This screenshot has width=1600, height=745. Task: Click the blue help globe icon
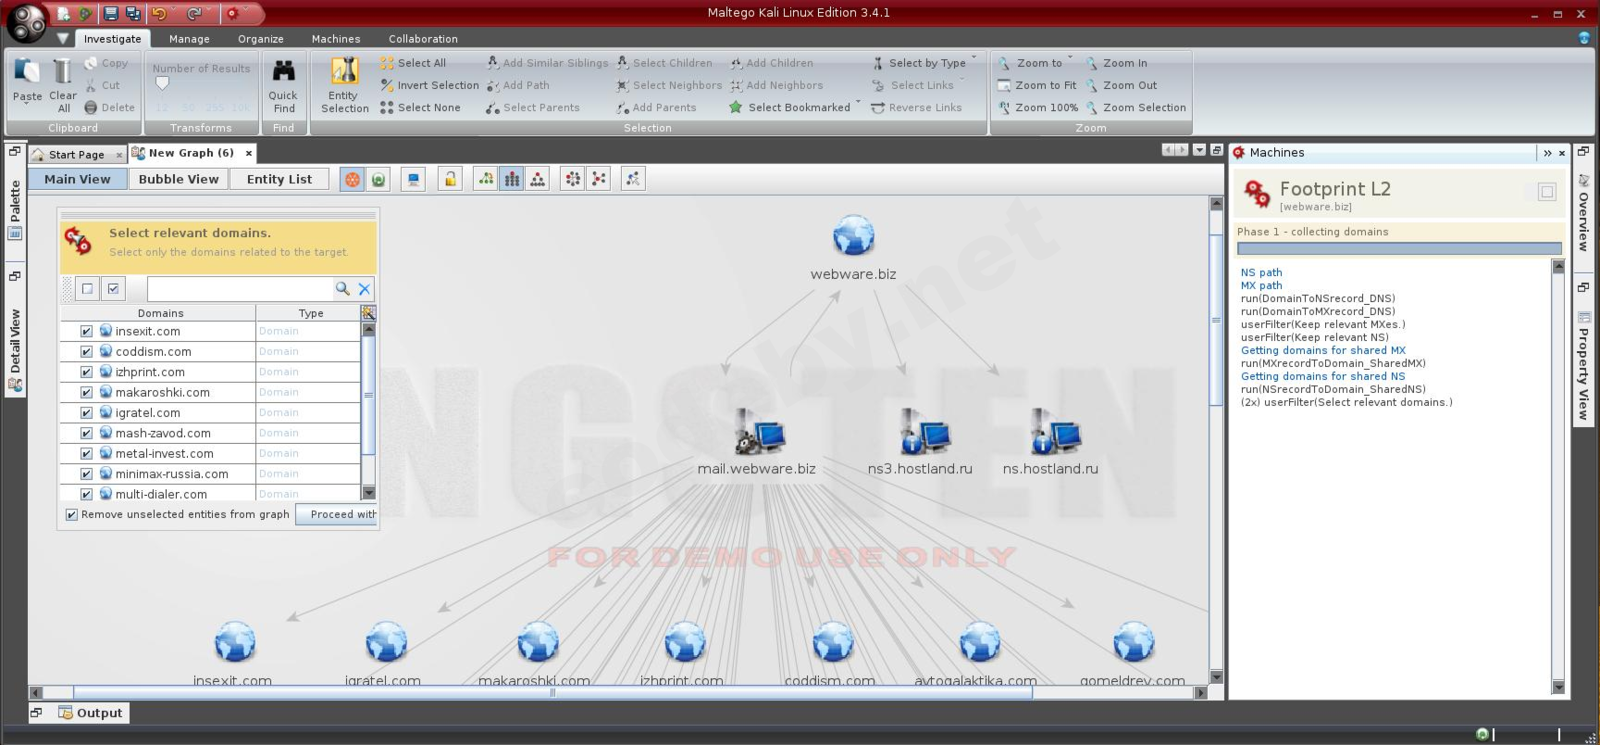click(x=1584, y=38)
